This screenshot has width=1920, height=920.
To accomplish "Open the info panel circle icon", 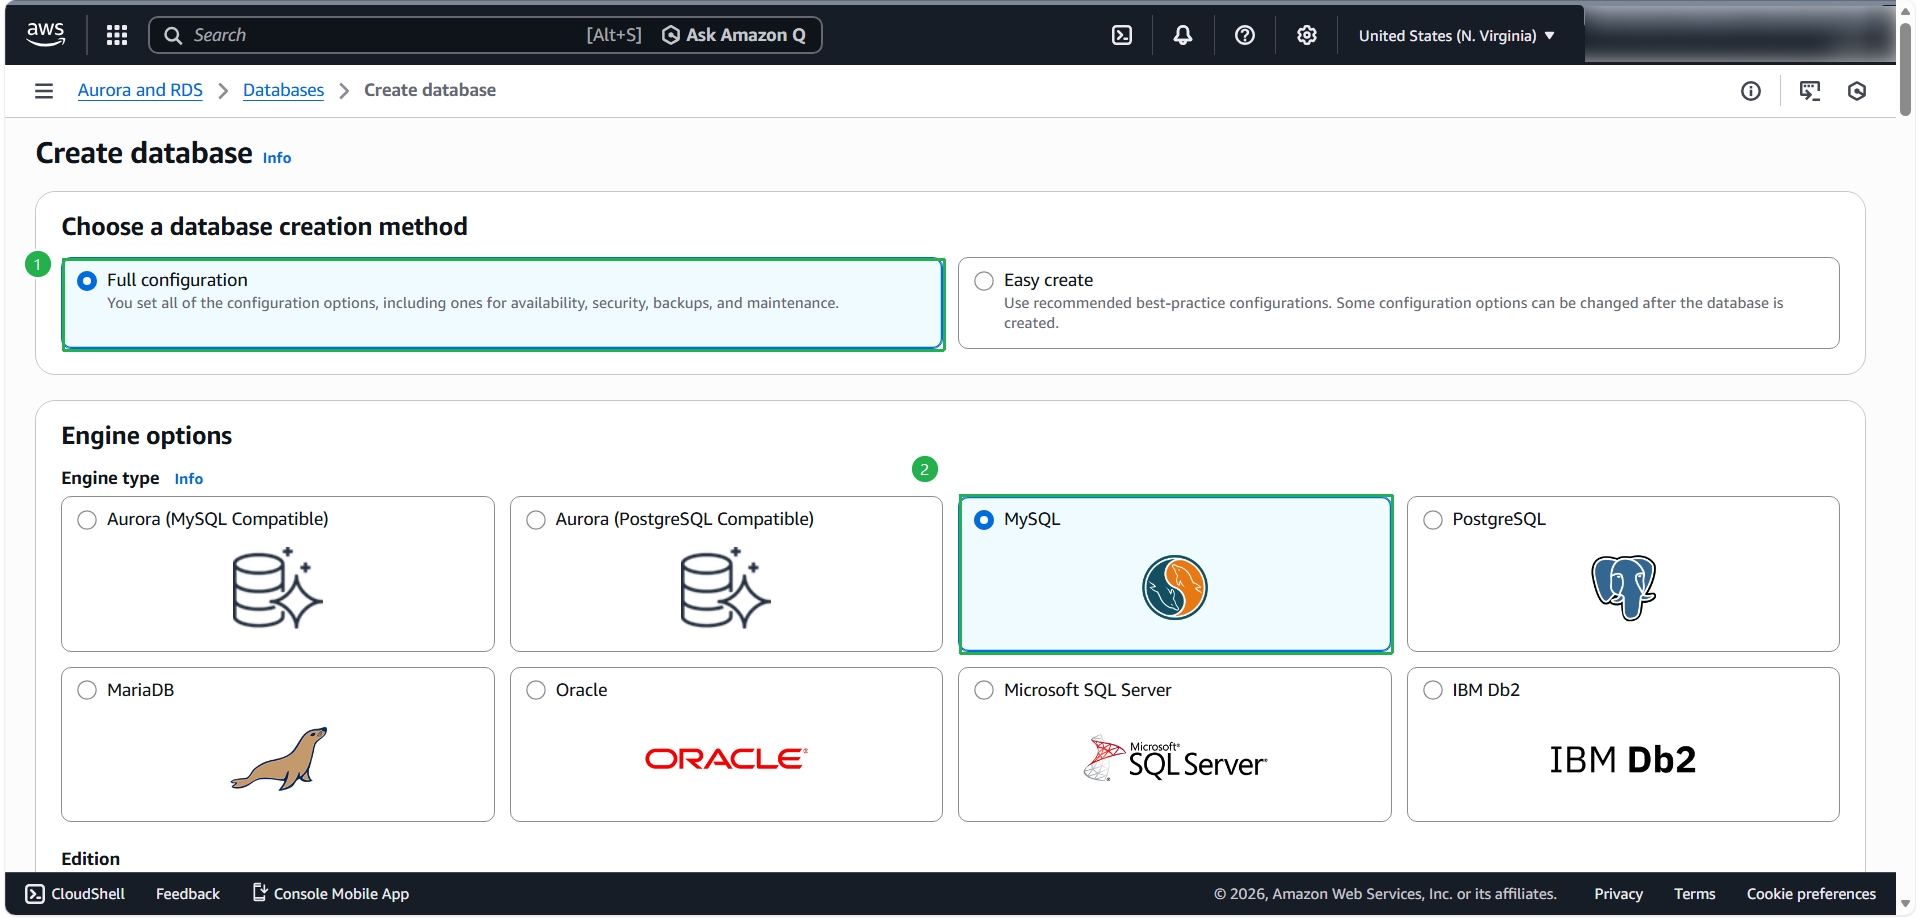I will point(1751,91).
